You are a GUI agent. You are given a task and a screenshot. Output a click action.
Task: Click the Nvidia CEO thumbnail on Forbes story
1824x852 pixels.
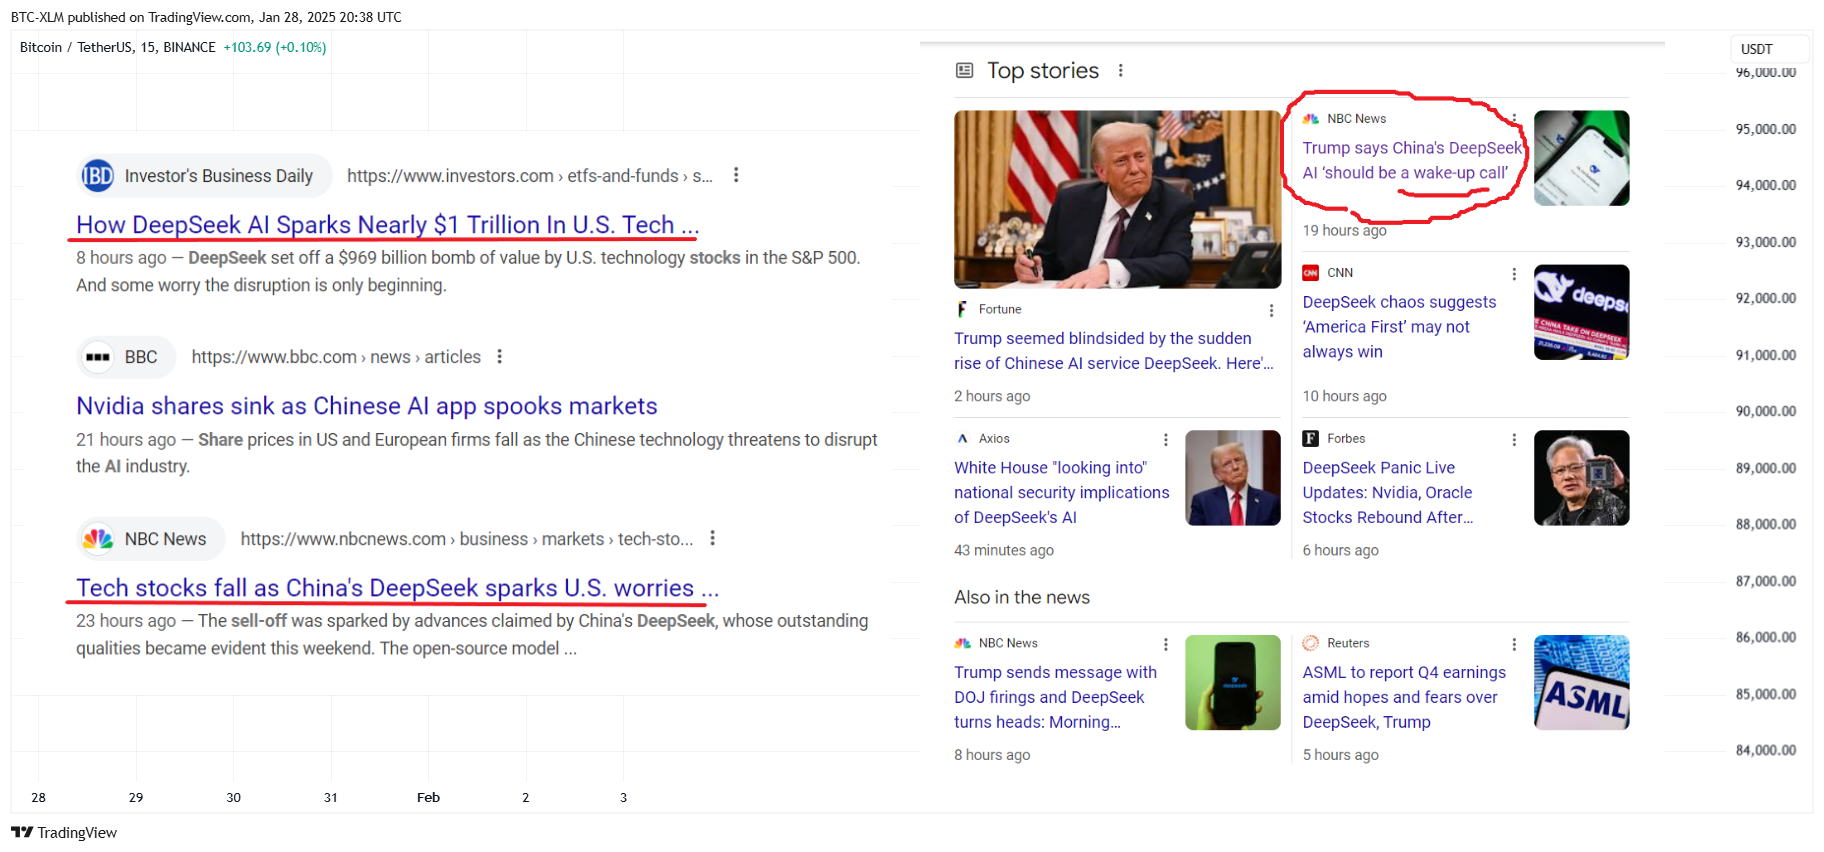point(1581,478)
